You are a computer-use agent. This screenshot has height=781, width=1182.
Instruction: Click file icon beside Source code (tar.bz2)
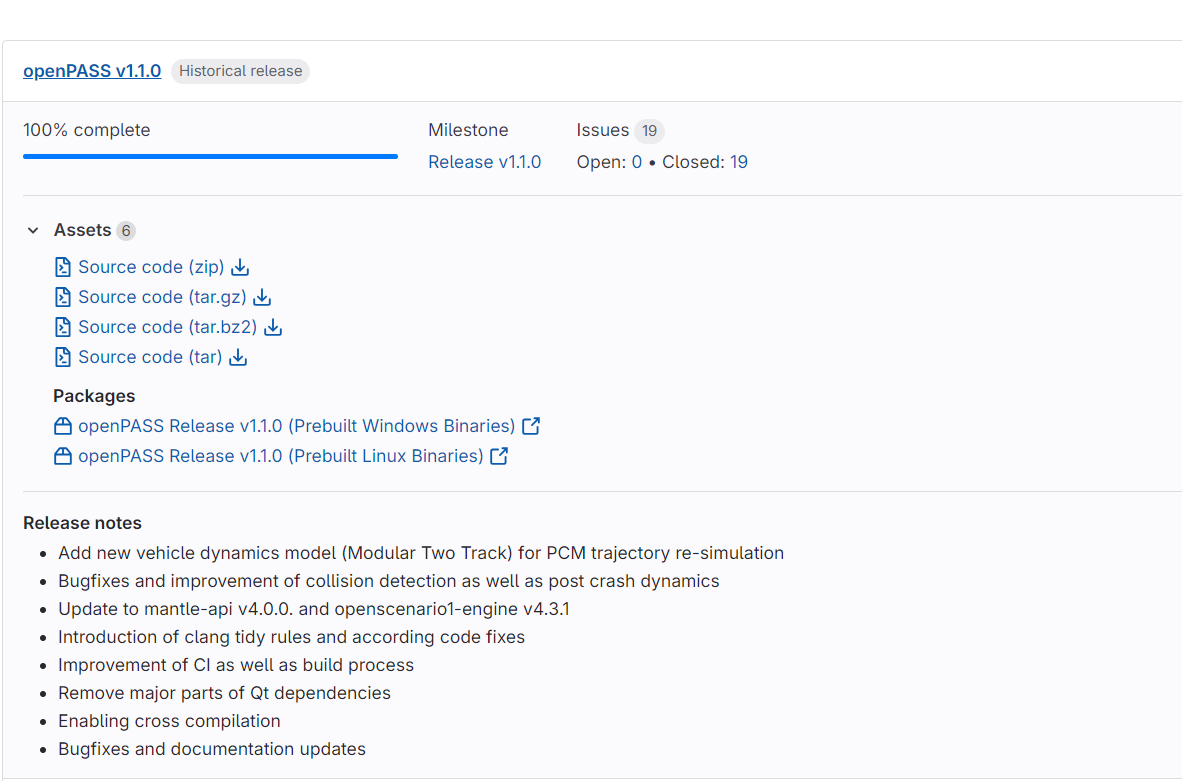(63, 327)
